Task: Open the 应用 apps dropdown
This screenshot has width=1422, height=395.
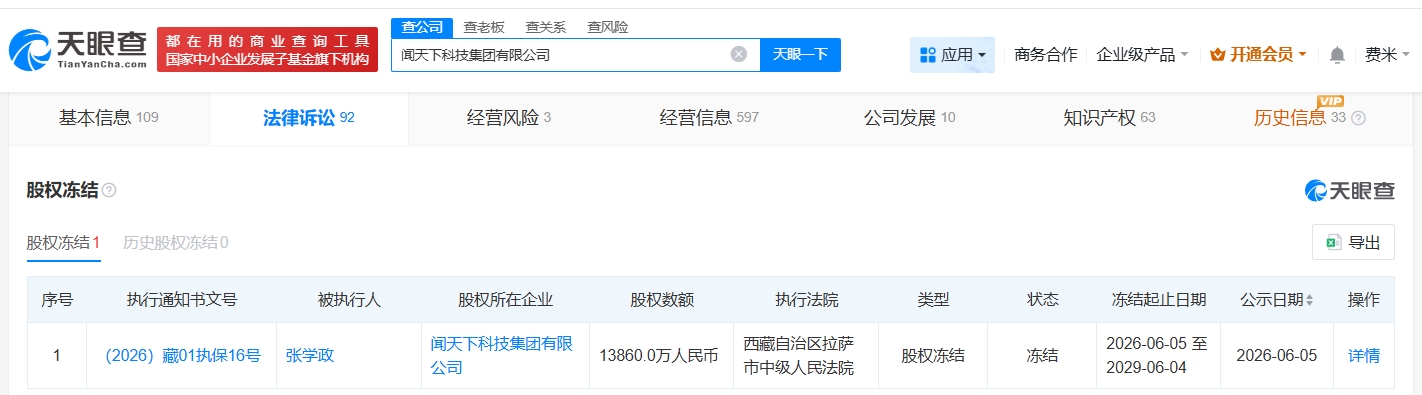Action: point(952,55)
